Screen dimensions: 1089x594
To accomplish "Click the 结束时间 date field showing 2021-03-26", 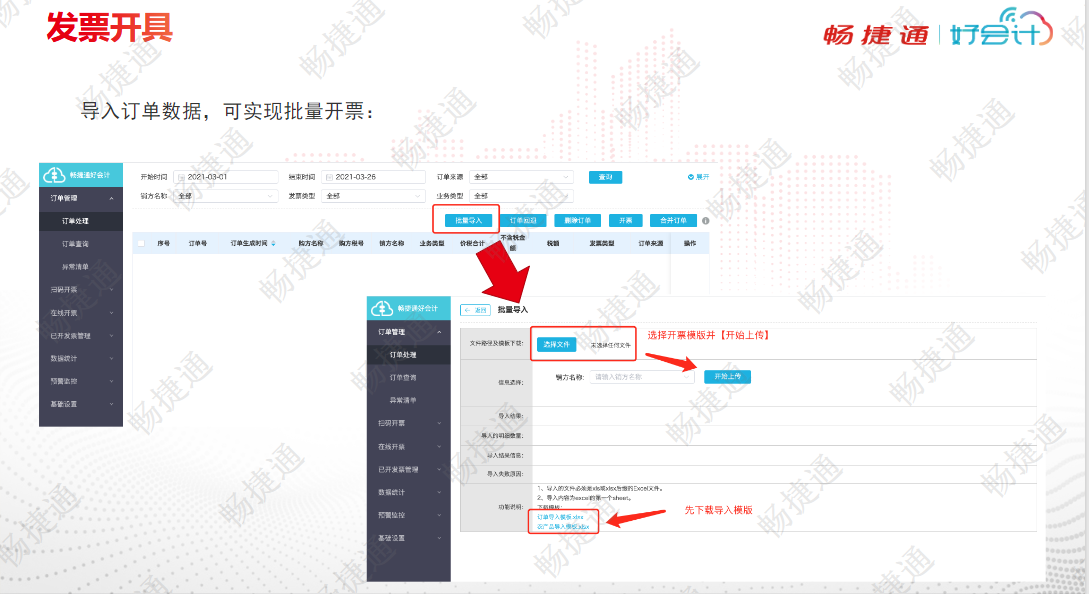I will (x=373, y=177).
